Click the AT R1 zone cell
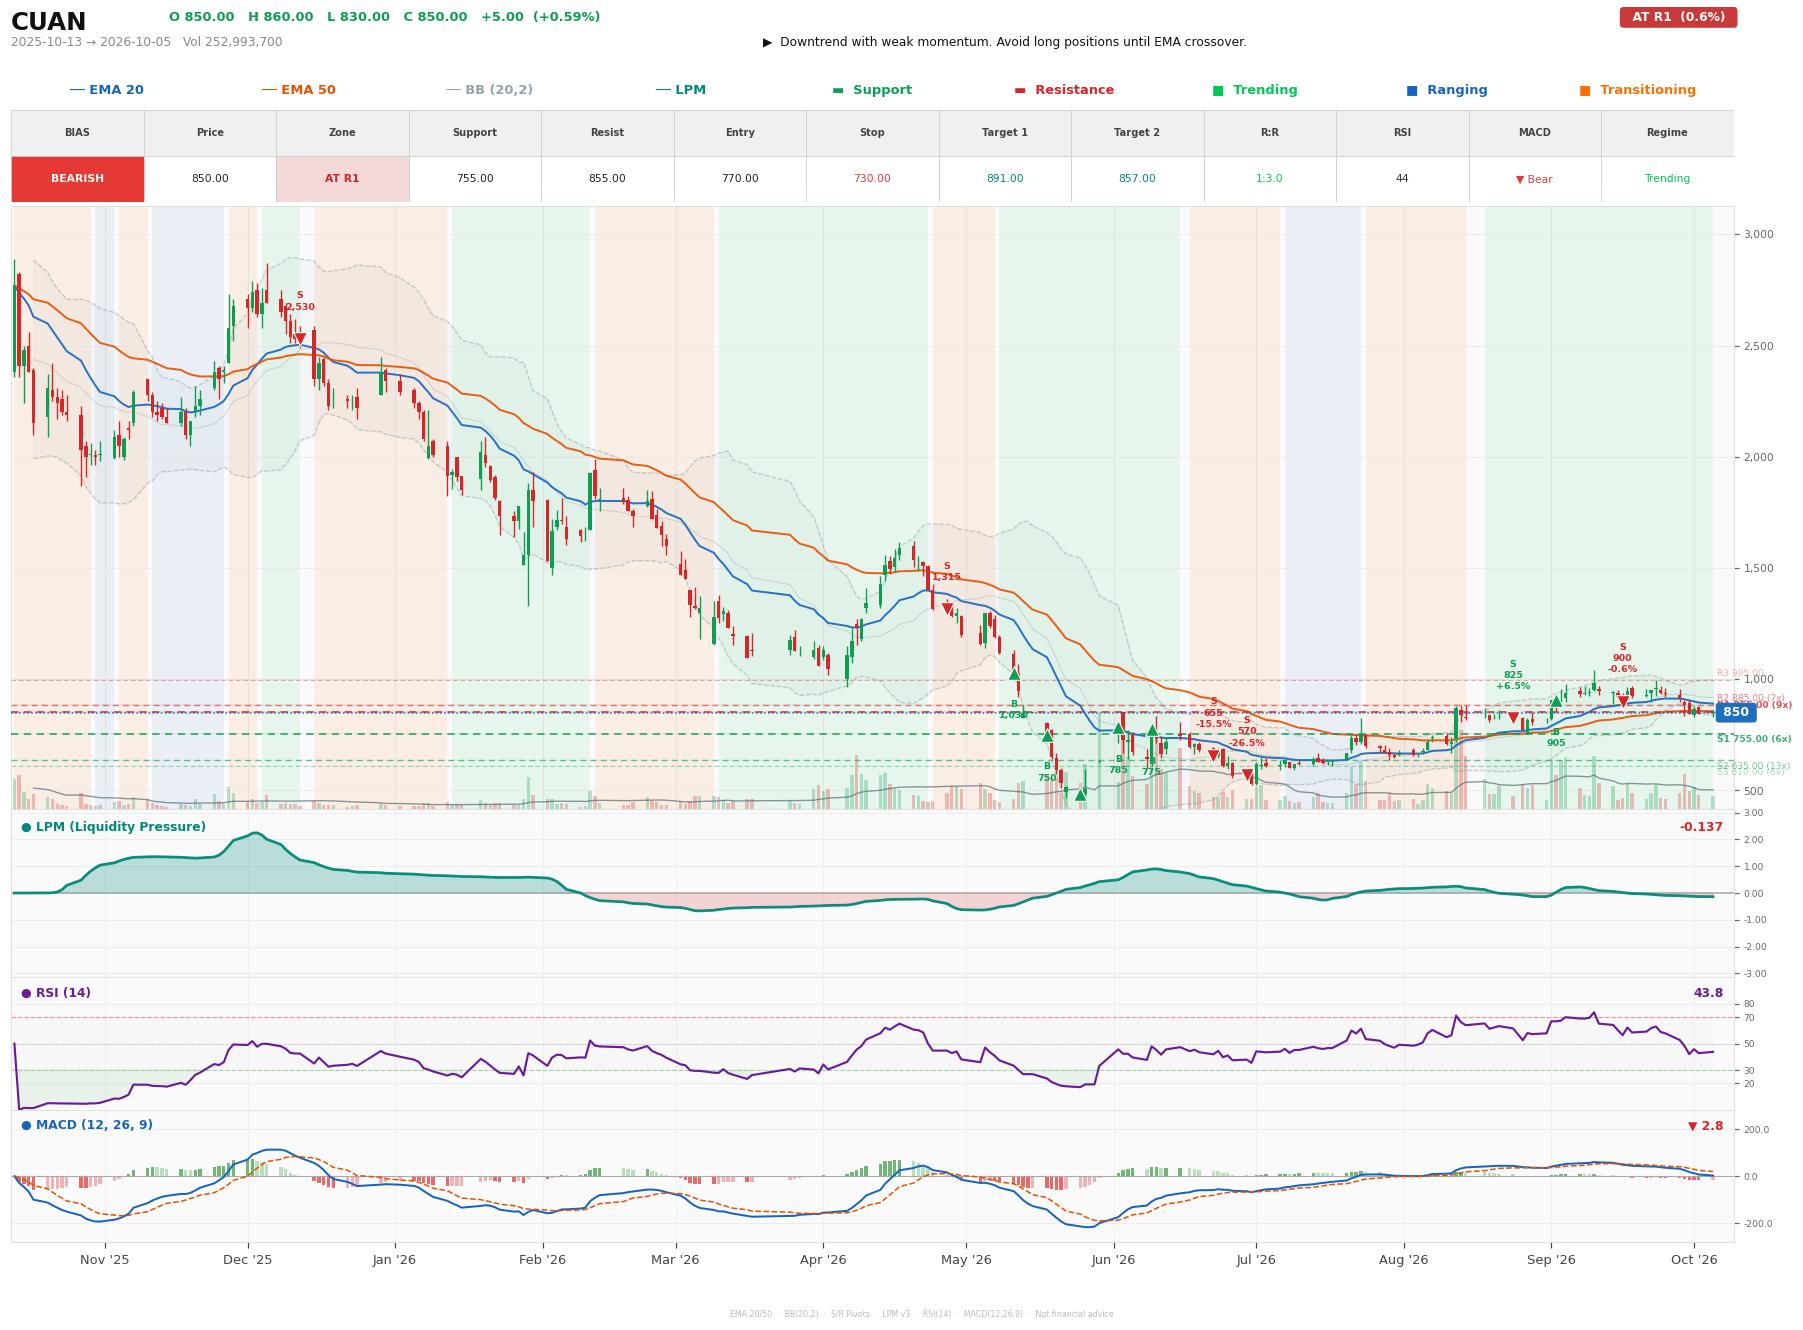This screenshot has width=1803, height=1330. click(342, 179)
